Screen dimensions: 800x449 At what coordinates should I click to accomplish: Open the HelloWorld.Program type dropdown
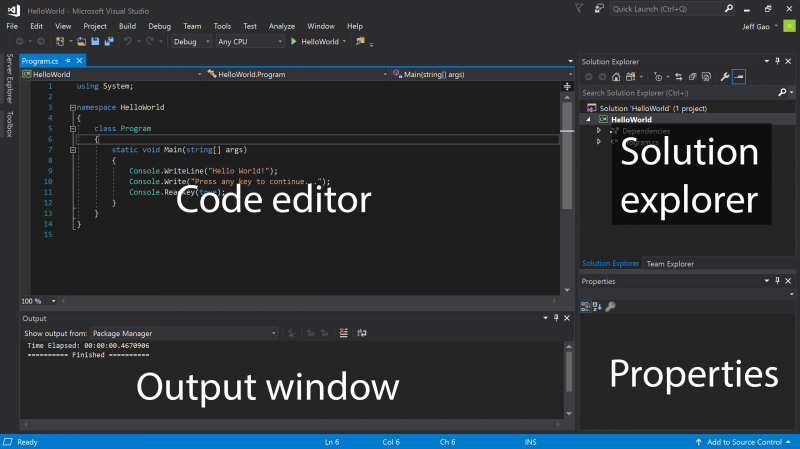click(297, 74)
